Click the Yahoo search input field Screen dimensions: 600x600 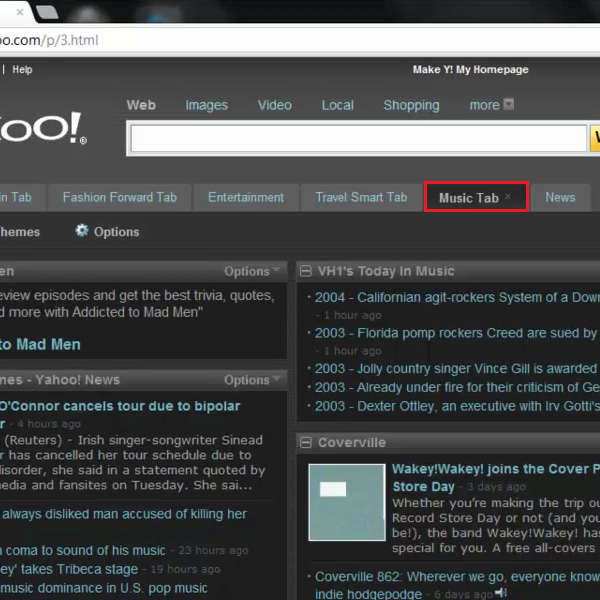pos(359,138)
